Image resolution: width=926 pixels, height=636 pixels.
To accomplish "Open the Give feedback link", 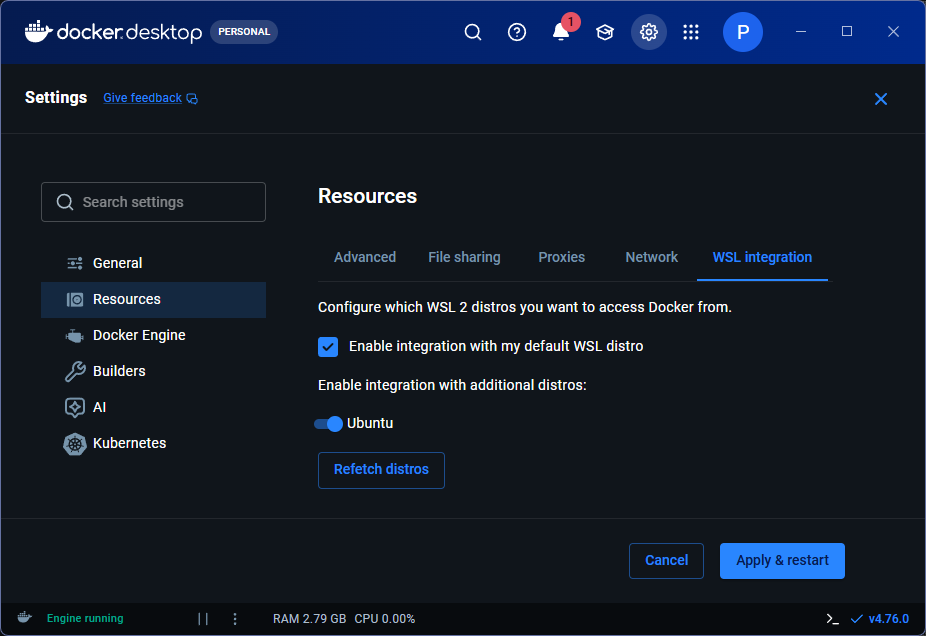I will (142, 98).
